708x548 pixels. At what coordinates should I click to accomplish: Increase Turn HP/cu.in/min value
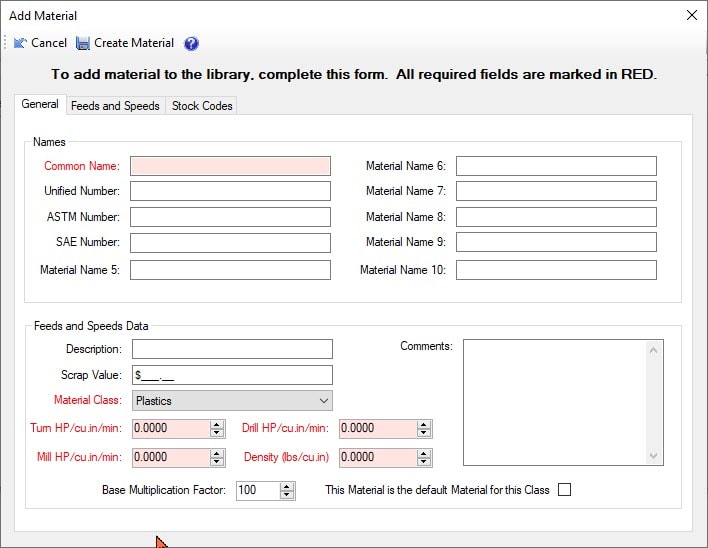[x=217, y=424]
